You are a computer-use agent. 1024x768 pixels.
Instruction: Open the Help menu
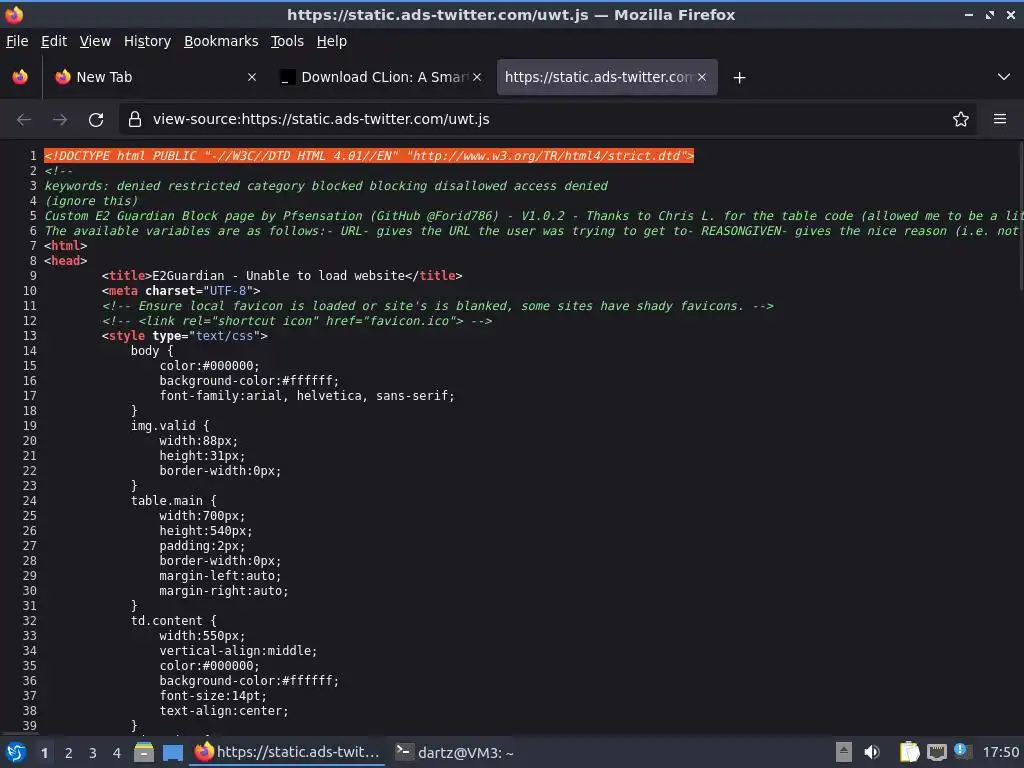point(332,41)
